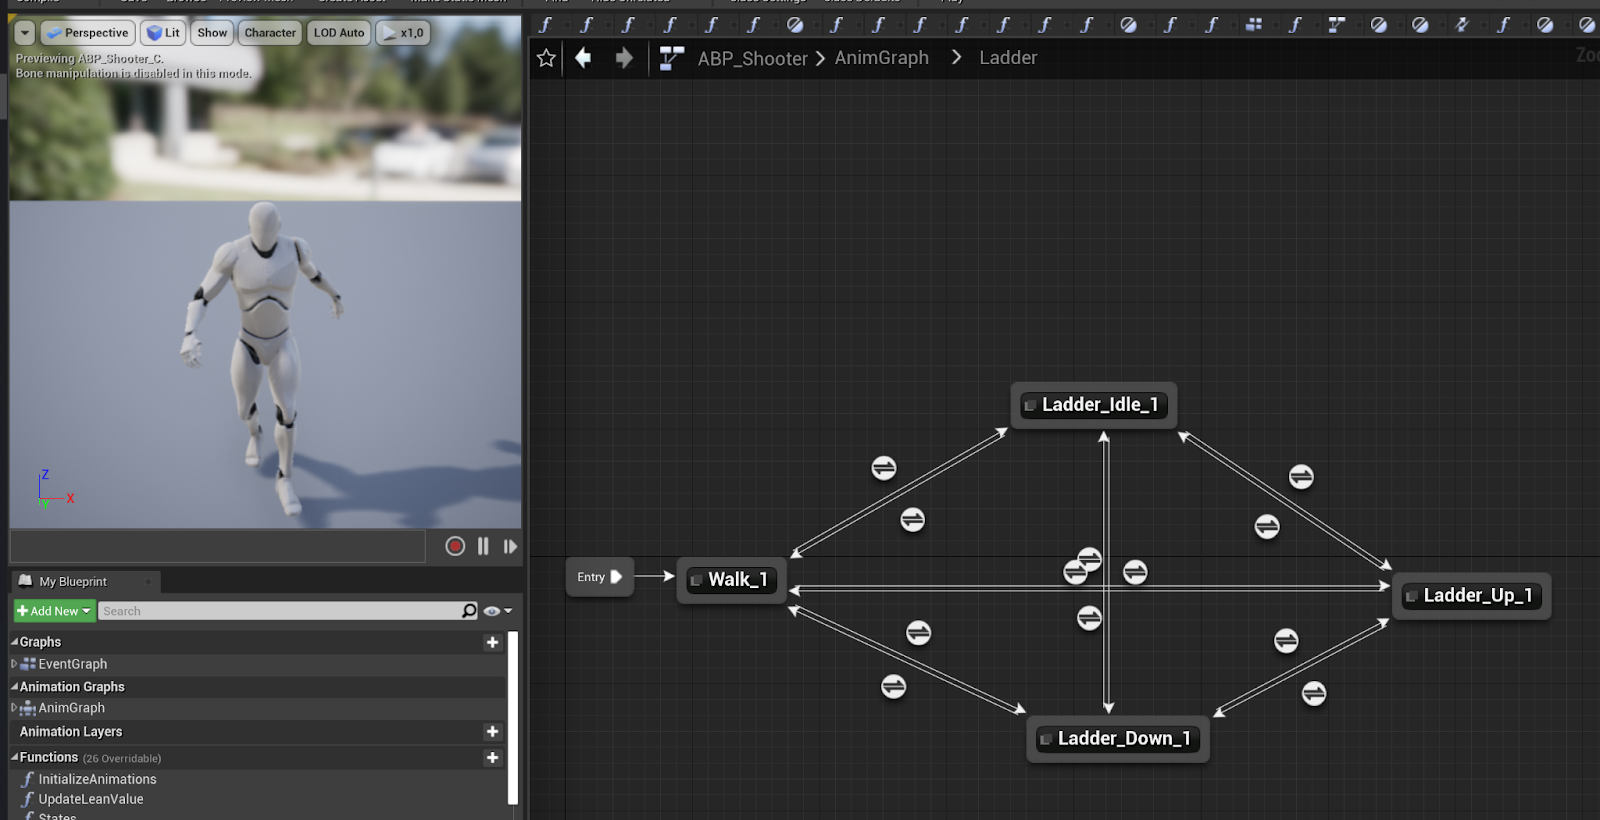
Task: Select lower transition icon between Walk_1 and Ladder_Idle_1
Action: [913, 520]
